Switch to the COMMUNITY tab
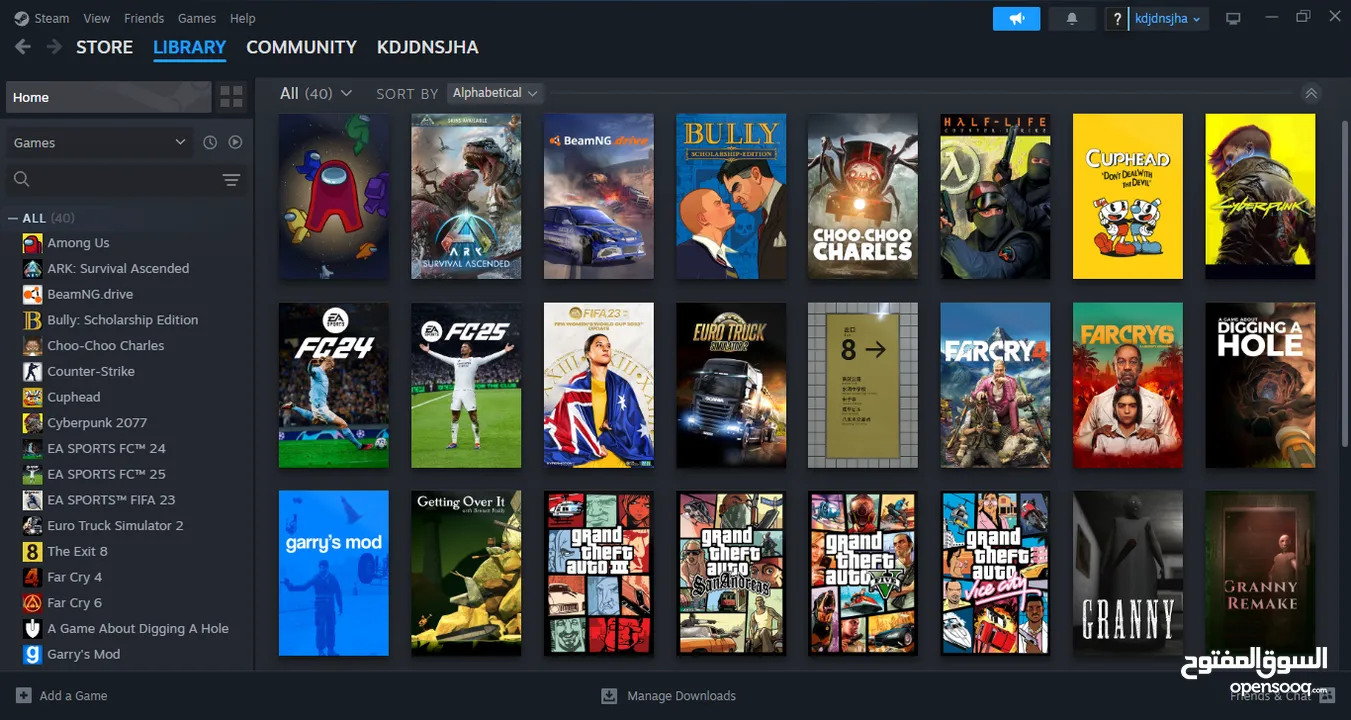Screen dimensions: 1351x720 coord(301,47)
